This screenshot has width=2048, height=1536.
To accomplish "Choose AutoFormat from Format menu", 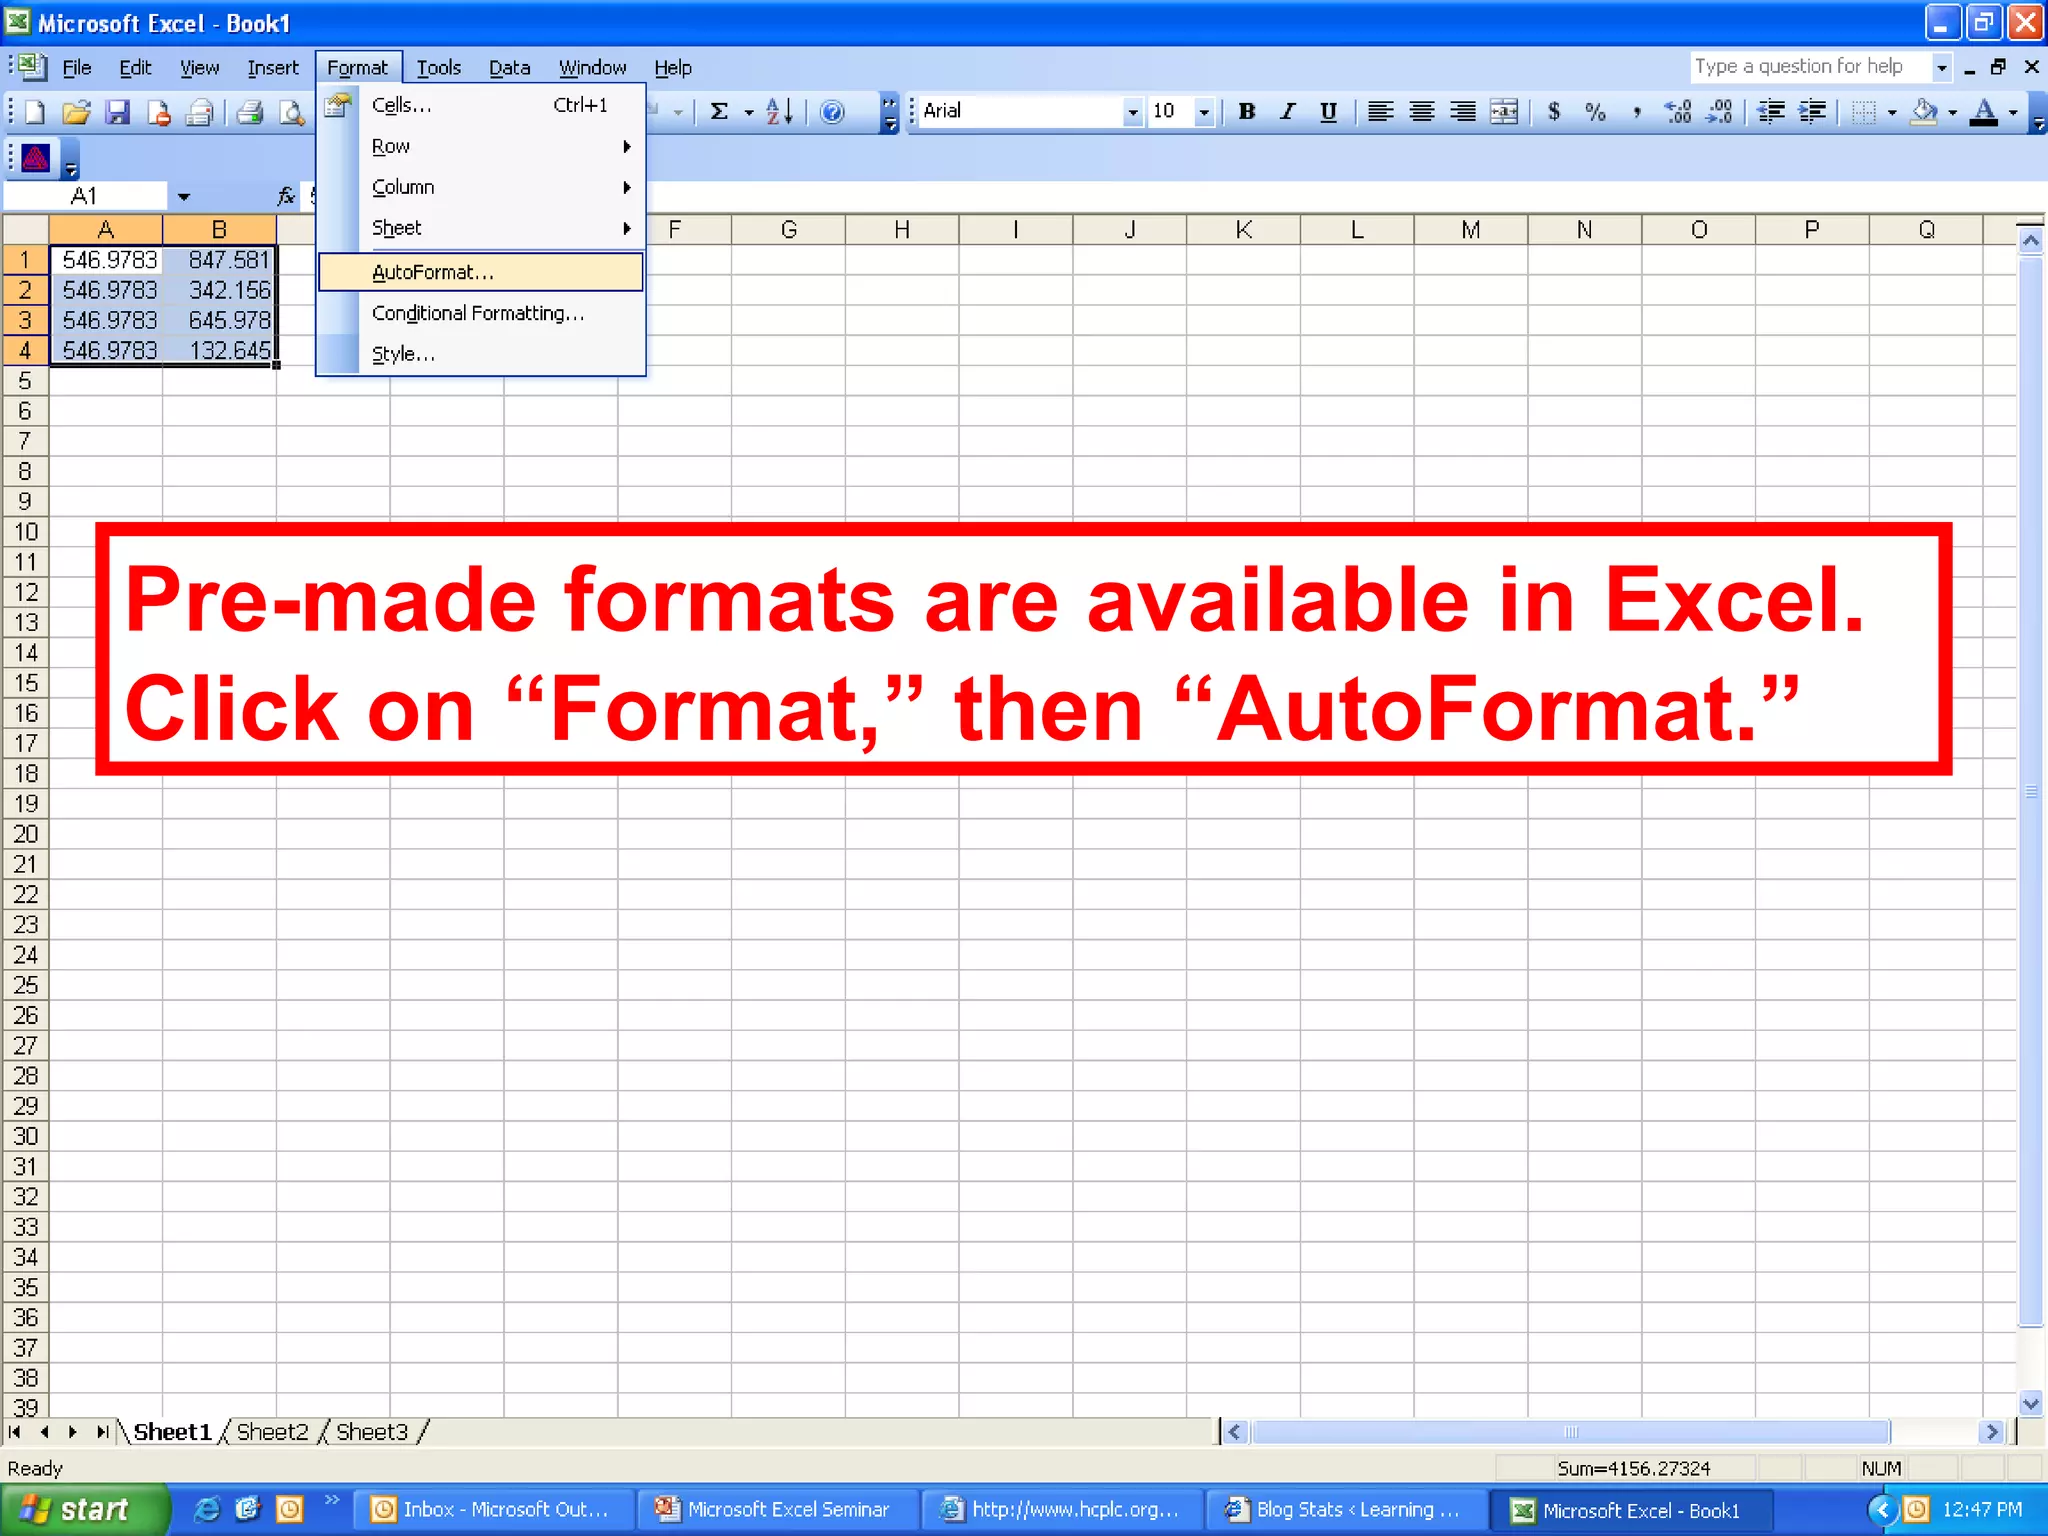I will [x=480, y=272].
